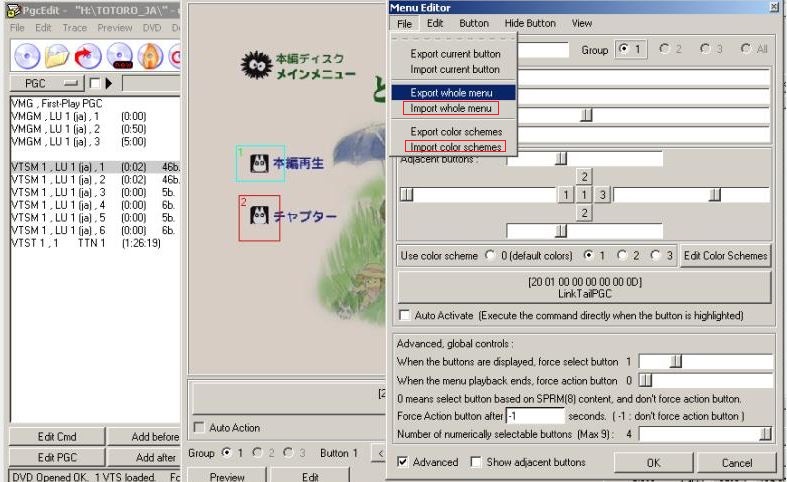Click the open DVD disc icon in PgcEdit toolbar
Image resolution: width=787 pixels, height=482 pixels.
(27, 56)
